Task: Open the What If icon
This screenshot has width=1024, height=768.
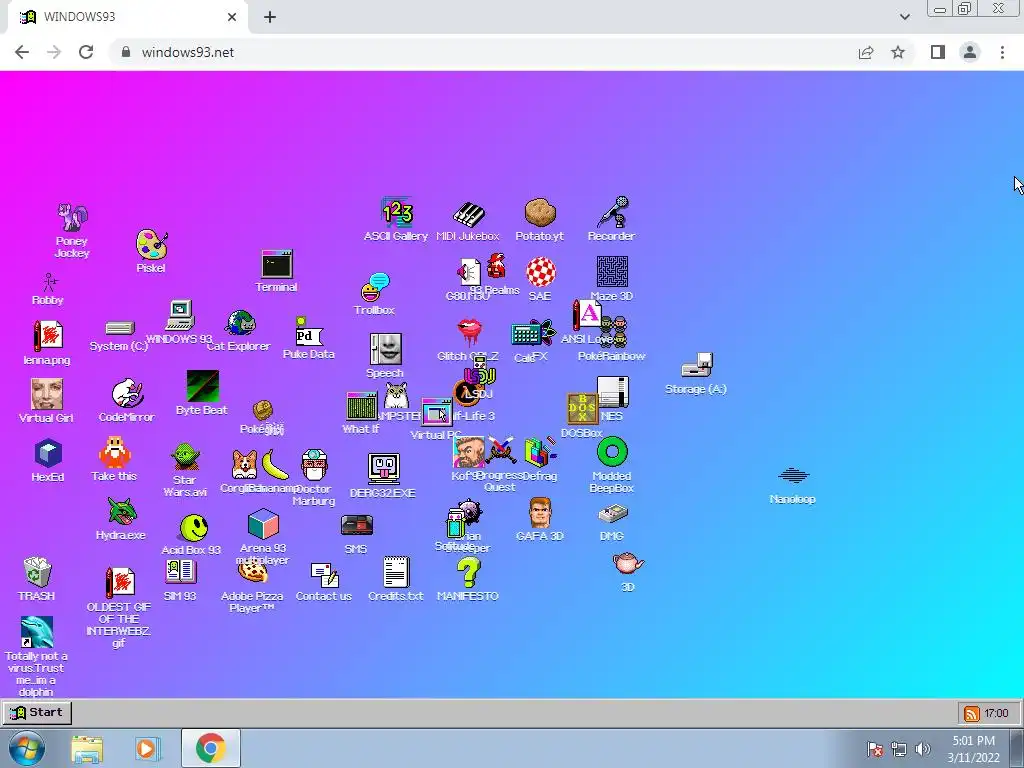Action: [362, 405]
